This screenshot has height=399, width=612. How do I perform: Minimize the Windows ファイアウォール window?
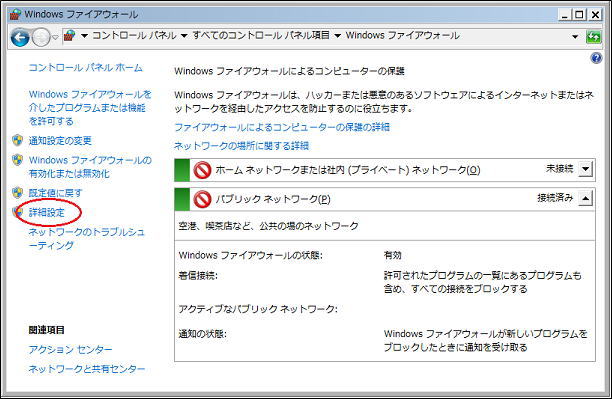pos(565,15)
